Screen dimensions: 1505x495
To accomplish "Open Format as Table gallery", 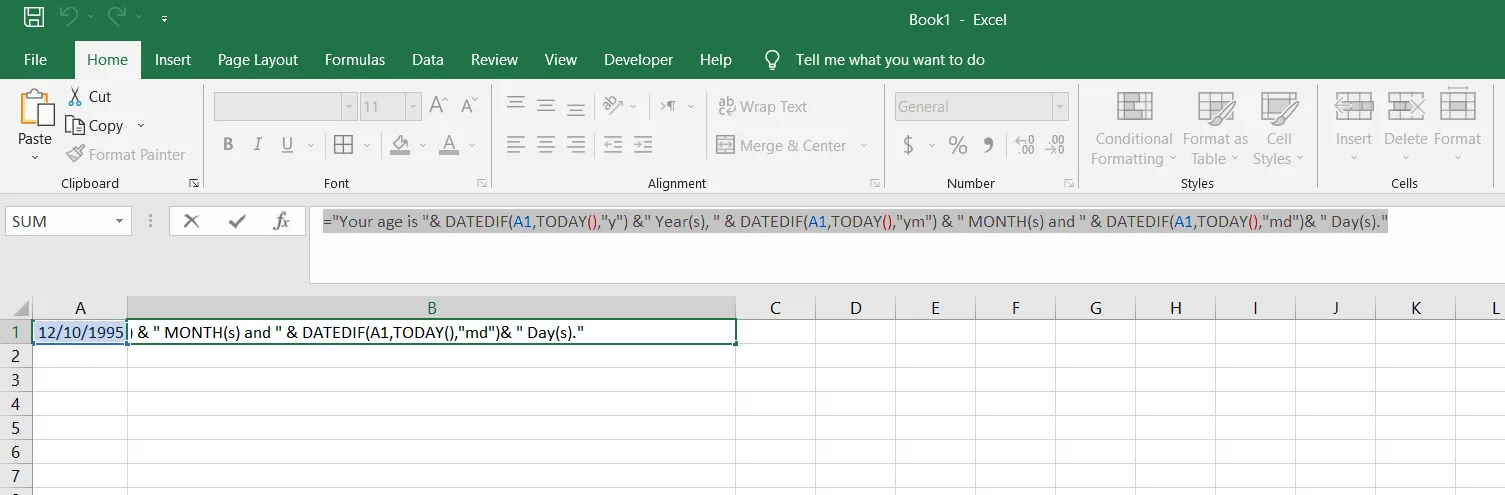I will pyautogui.click(x=1215, y=128).
